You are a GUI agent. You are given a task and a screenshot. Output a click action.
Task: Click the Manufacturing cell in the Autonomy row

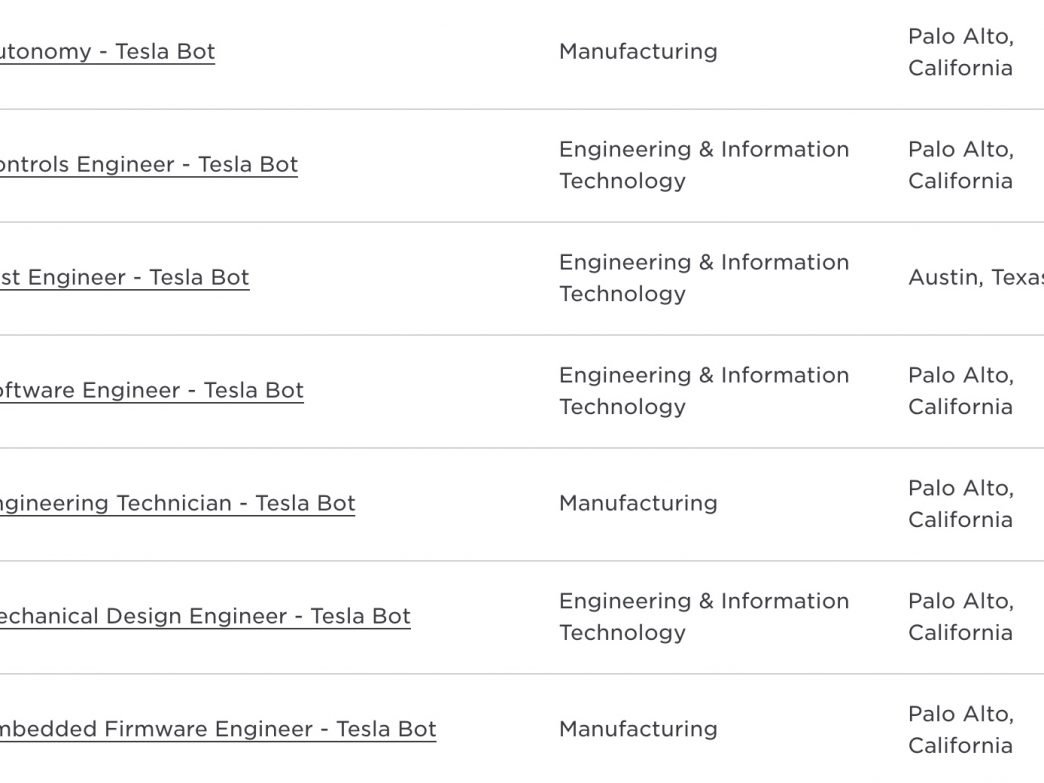(x=638, y=52)
